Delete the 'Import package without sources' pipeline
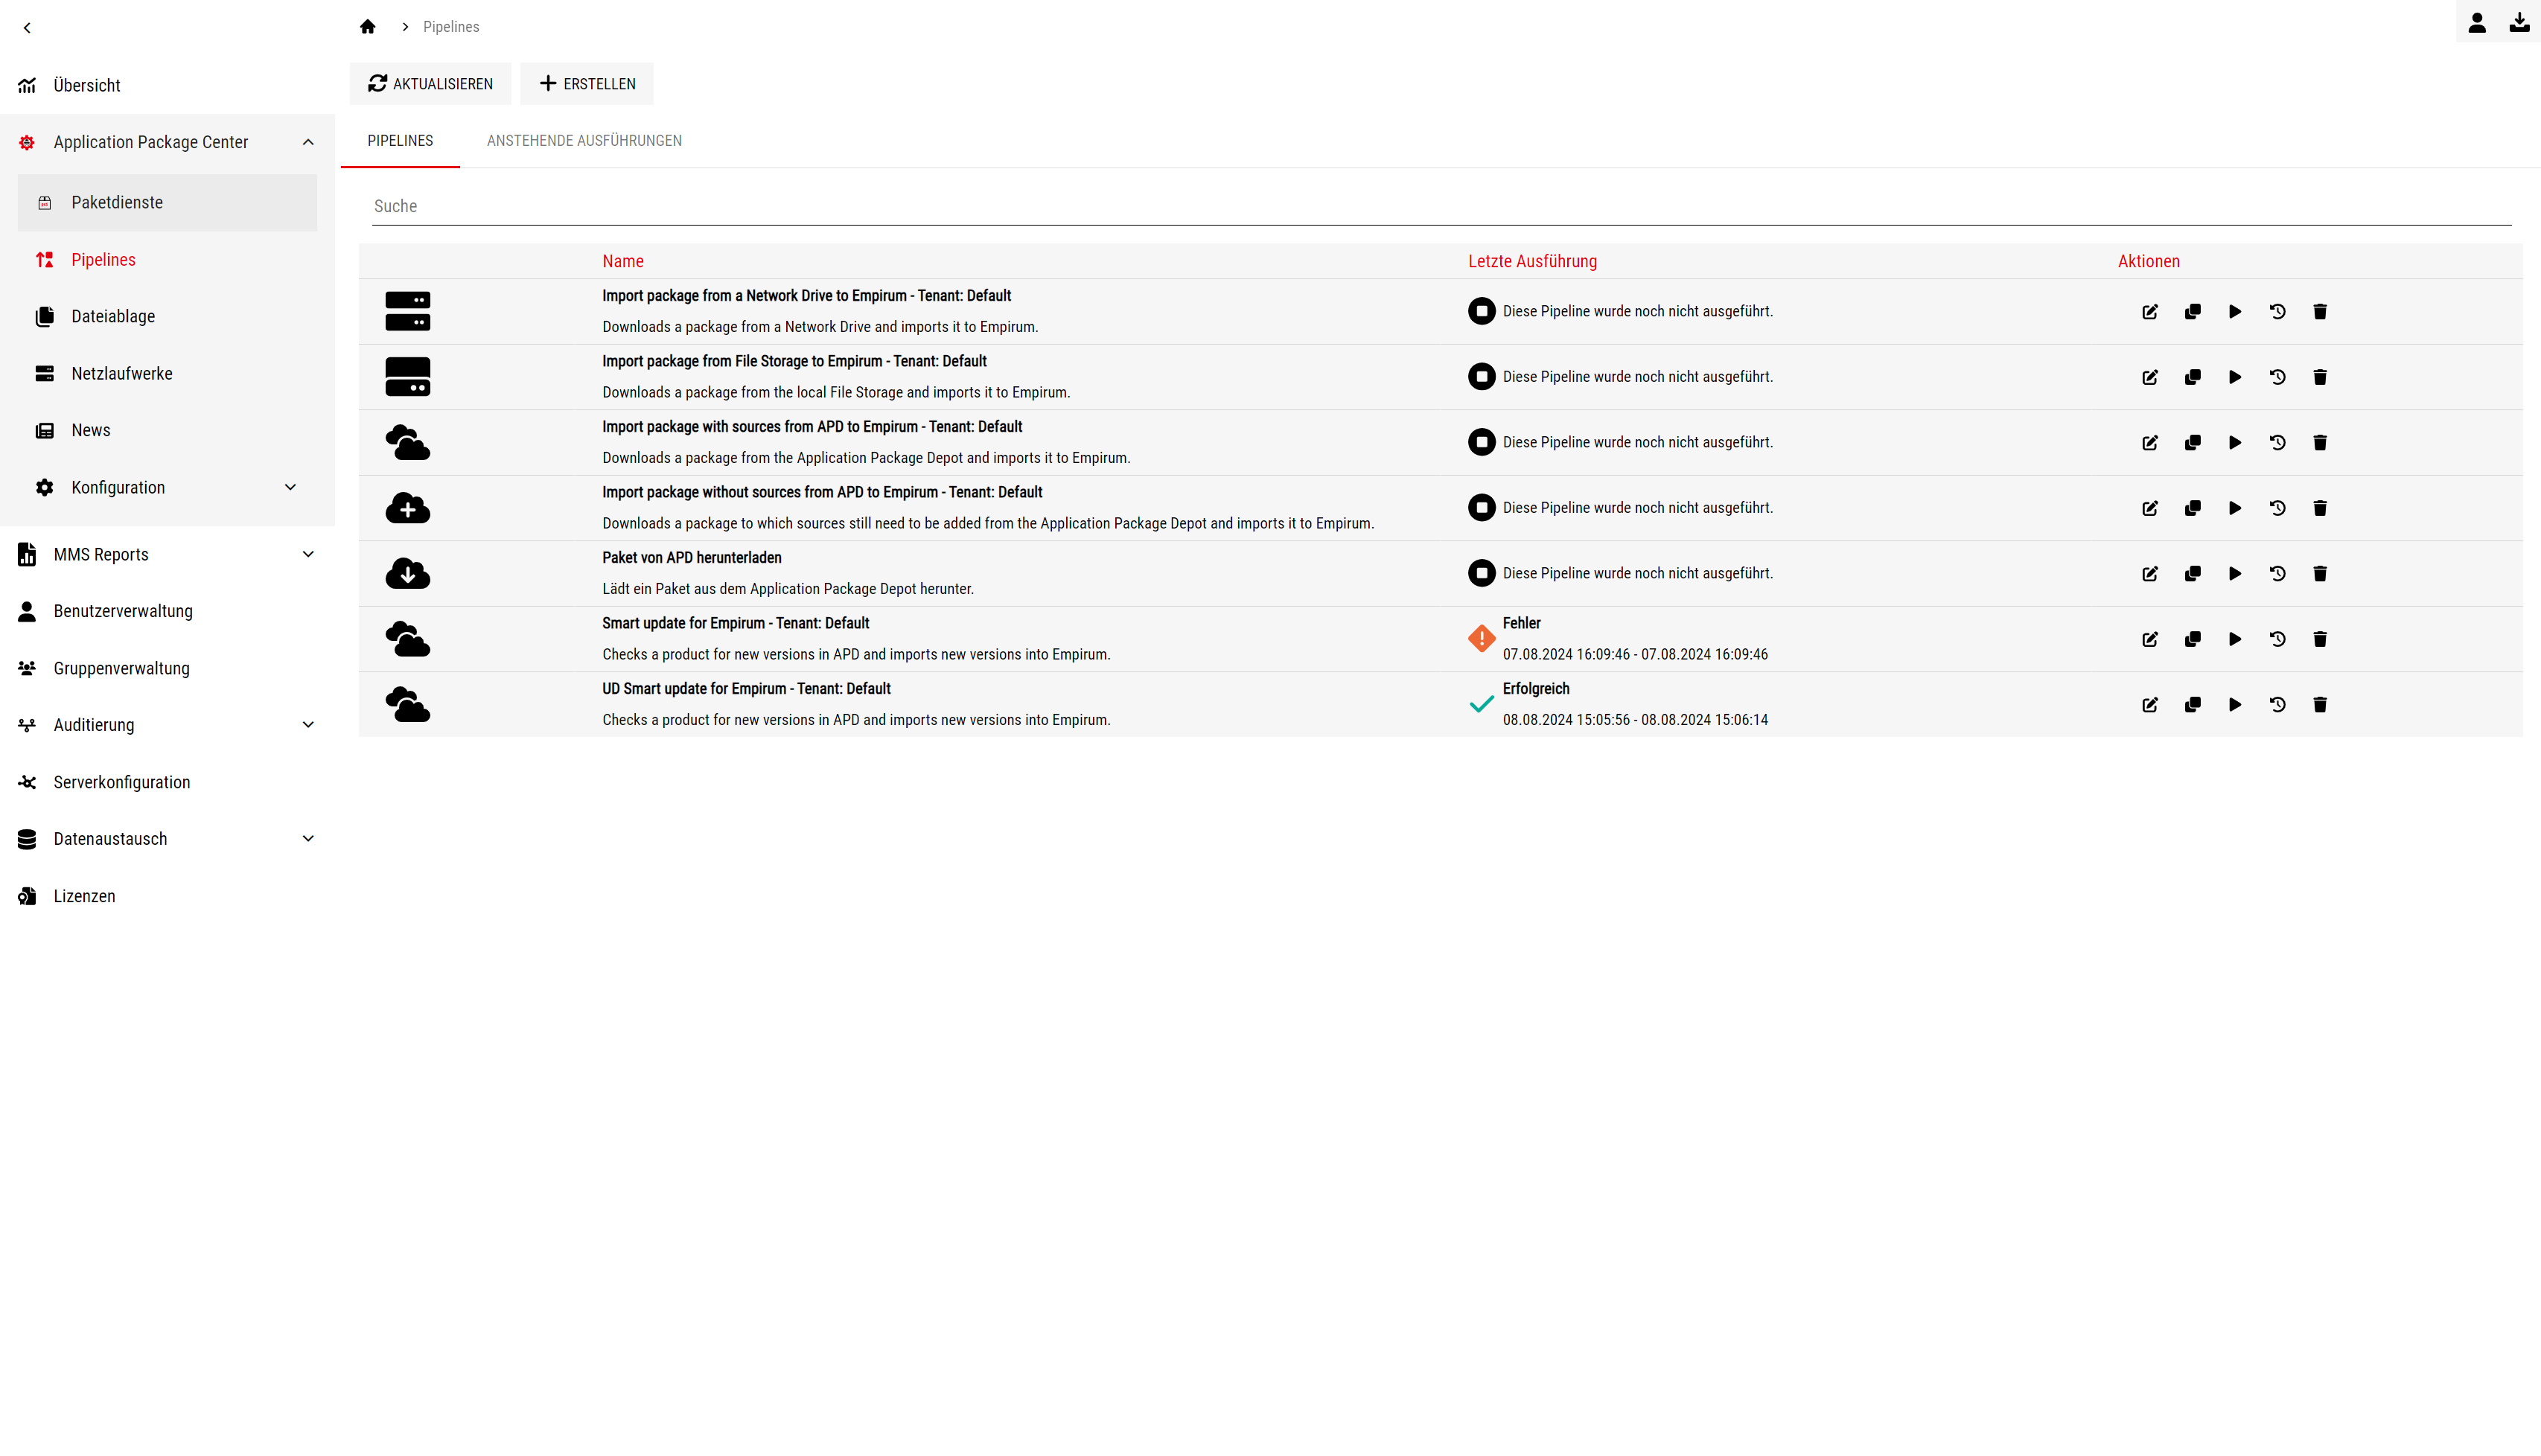Screen dimensions: 2541x1456 [x=2320, y=508]
